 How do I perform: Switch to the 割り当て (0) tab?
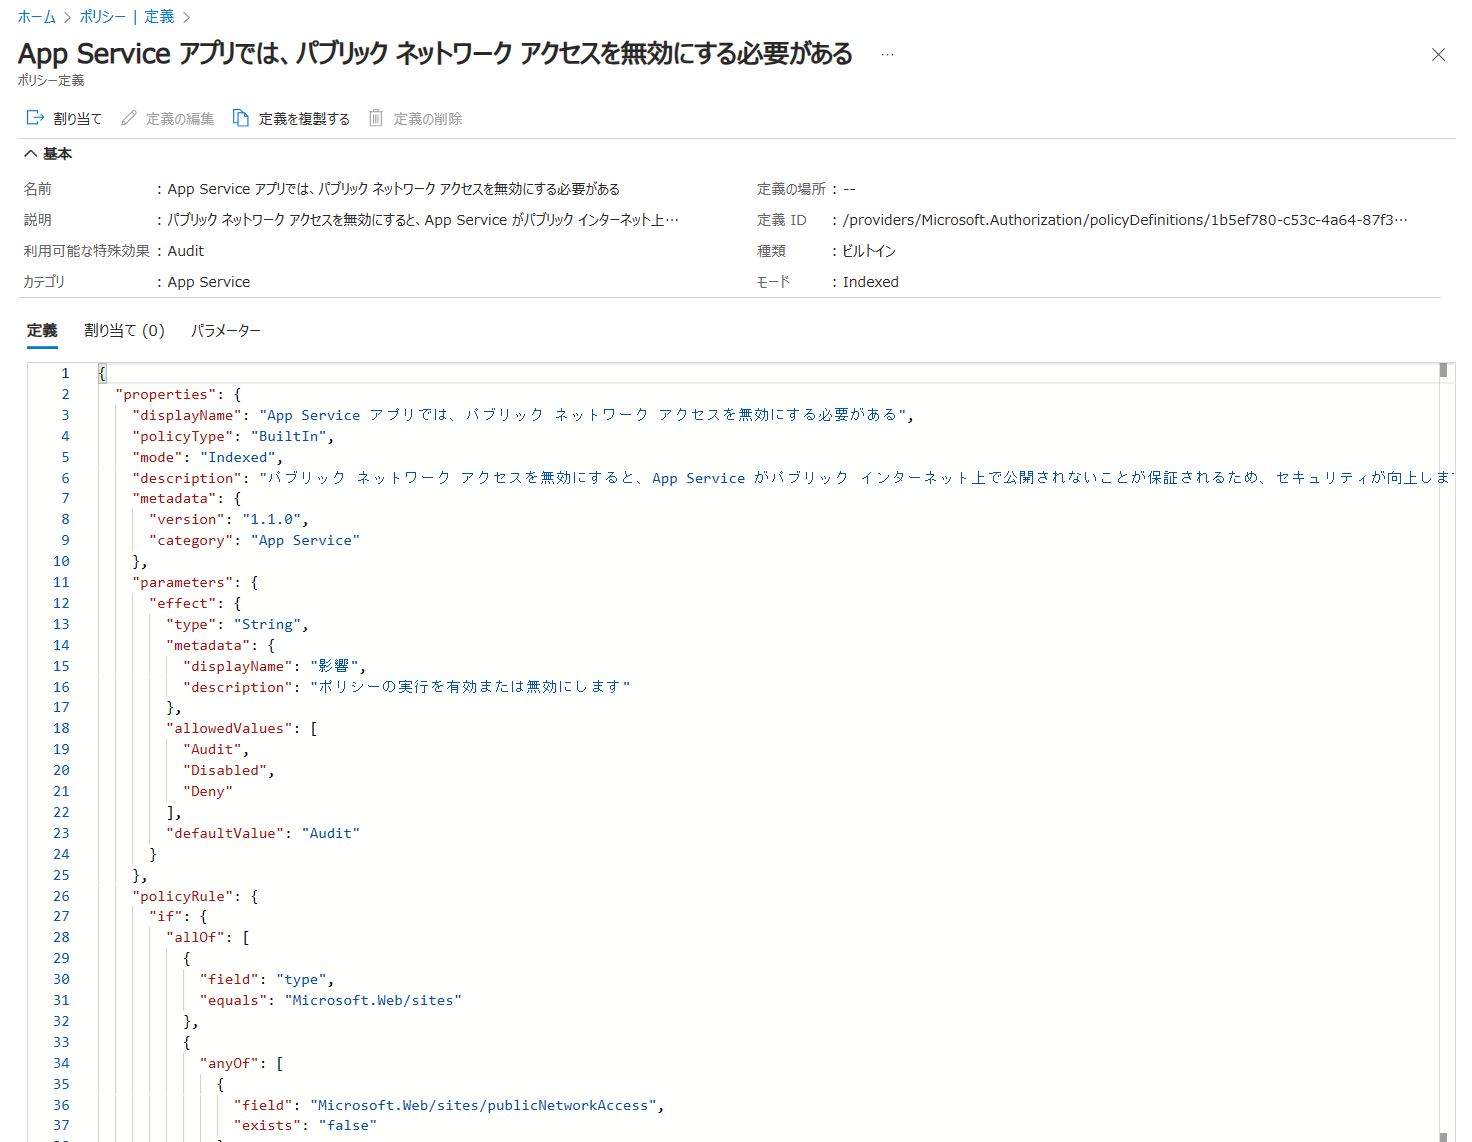pyautogui.click(x=124, y=331)
